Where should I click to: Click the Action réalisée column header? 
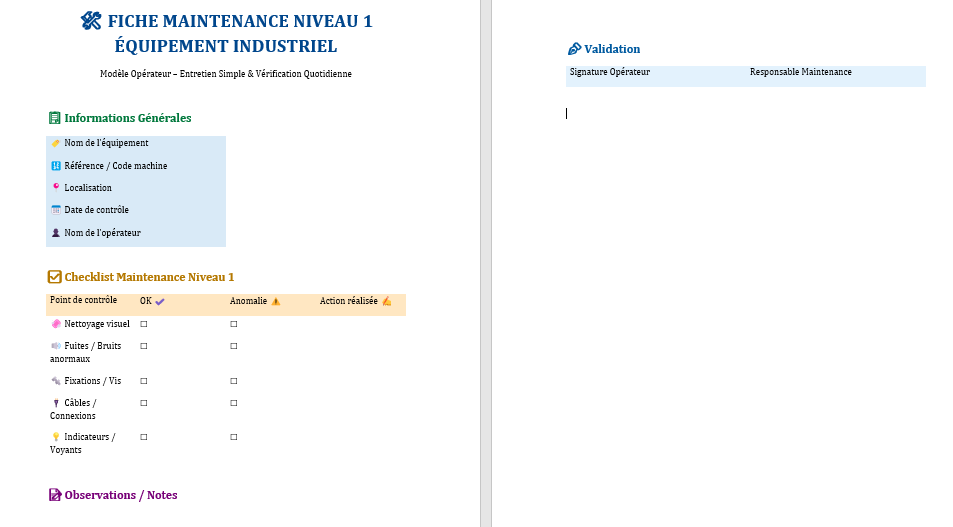(x=348, y=300)
